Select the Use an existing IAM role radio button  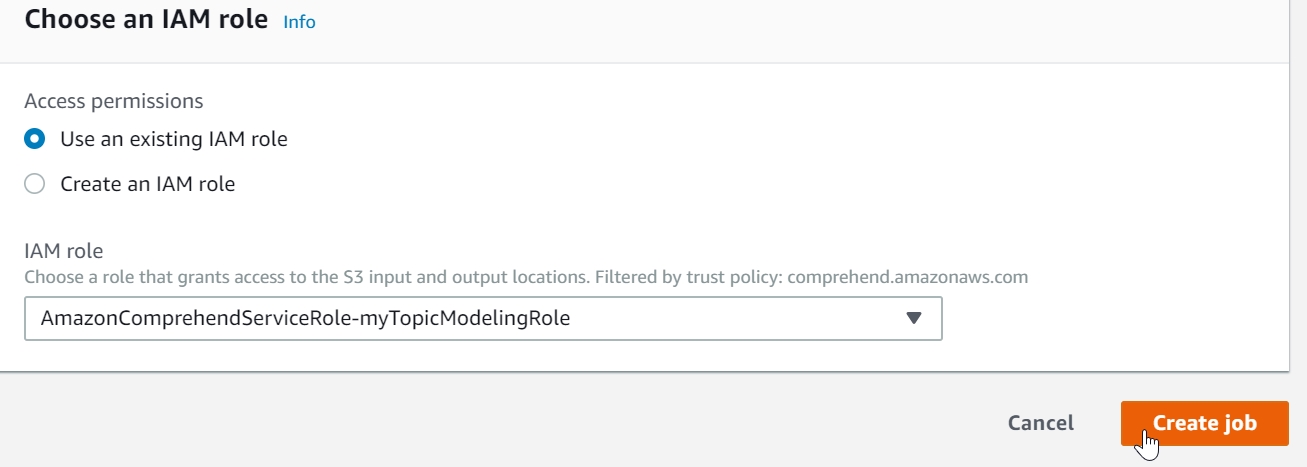pyautogui.click(x=35, y=140)
